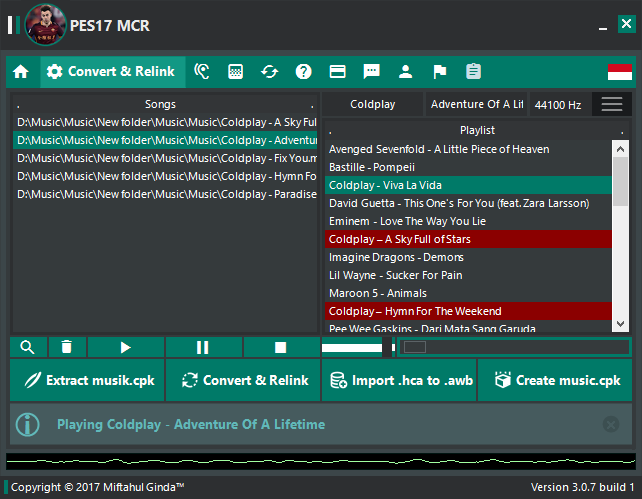Image resolution: width=642 pixels, height=499 pixels.
Task: Pause the playing song
Action: [x=203, y=348]
